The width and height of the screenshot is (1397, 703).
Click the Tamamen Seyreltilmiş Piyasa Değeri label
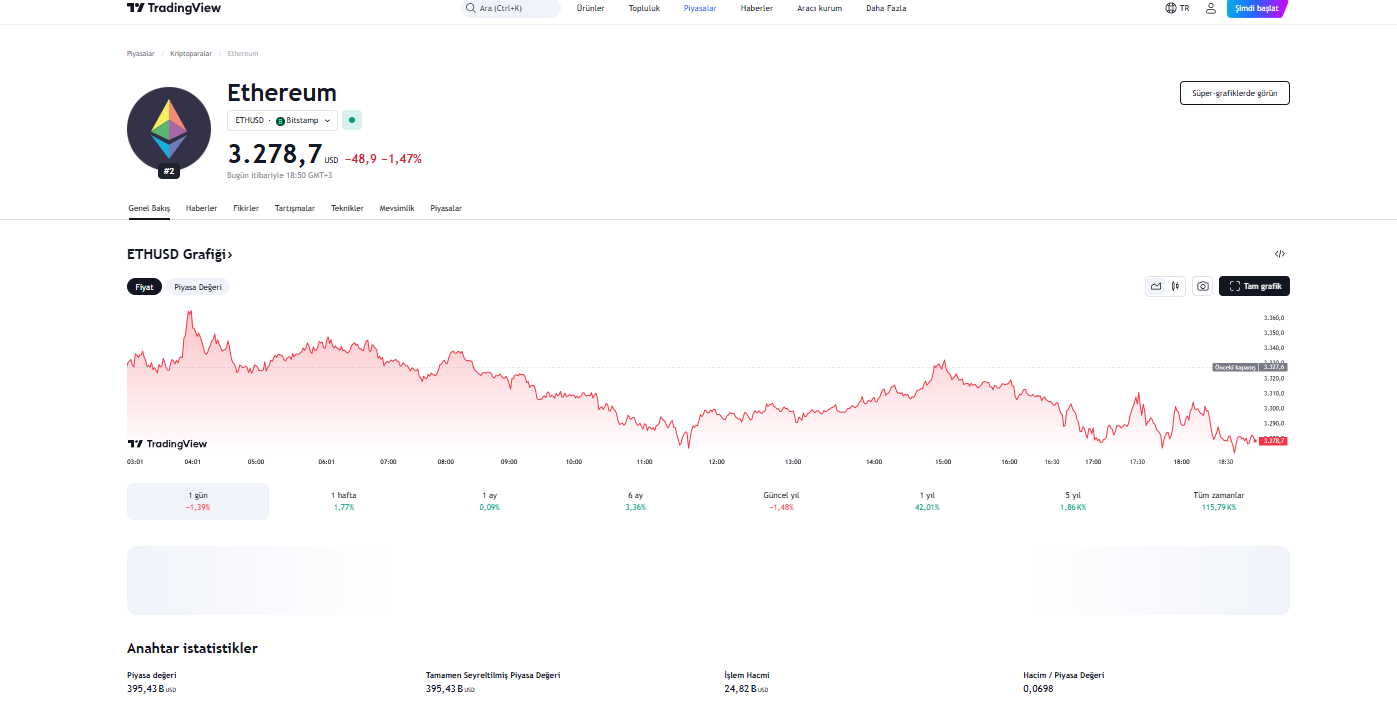pos(493,675)
